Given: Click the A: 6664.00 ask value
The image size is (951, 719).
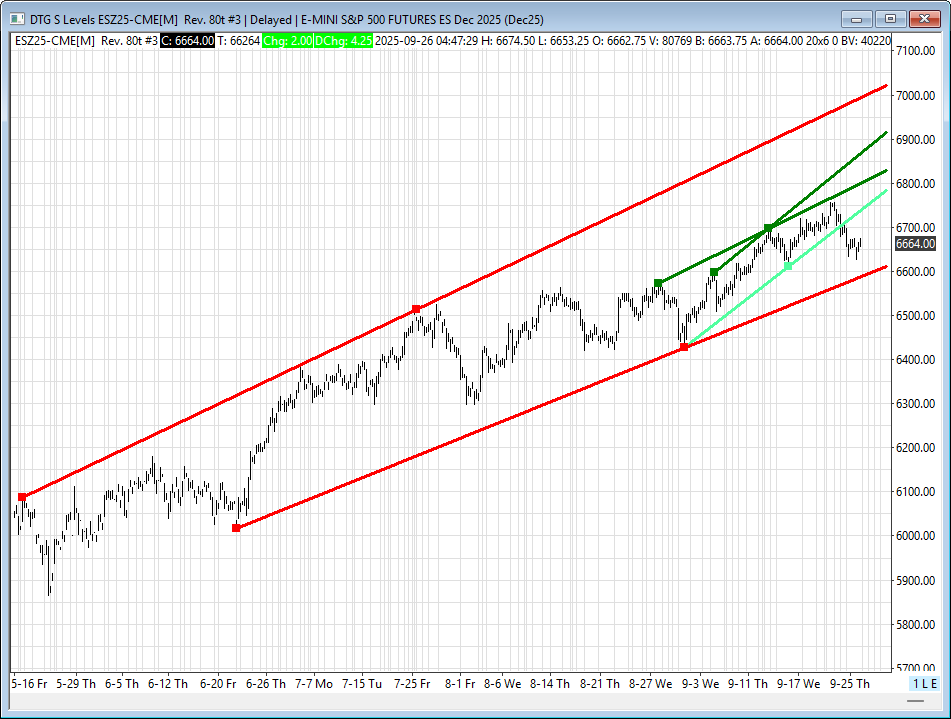Looking at the screenshot, I should pos(777,41).
